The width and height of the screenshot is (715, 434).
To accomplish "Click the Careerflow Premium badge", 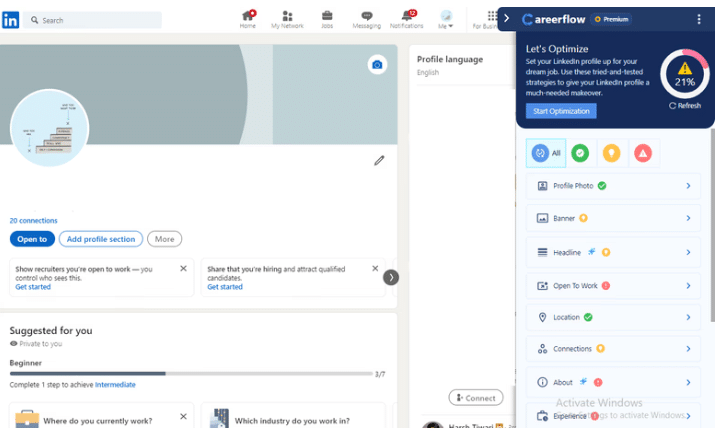I will pos(611,19).
